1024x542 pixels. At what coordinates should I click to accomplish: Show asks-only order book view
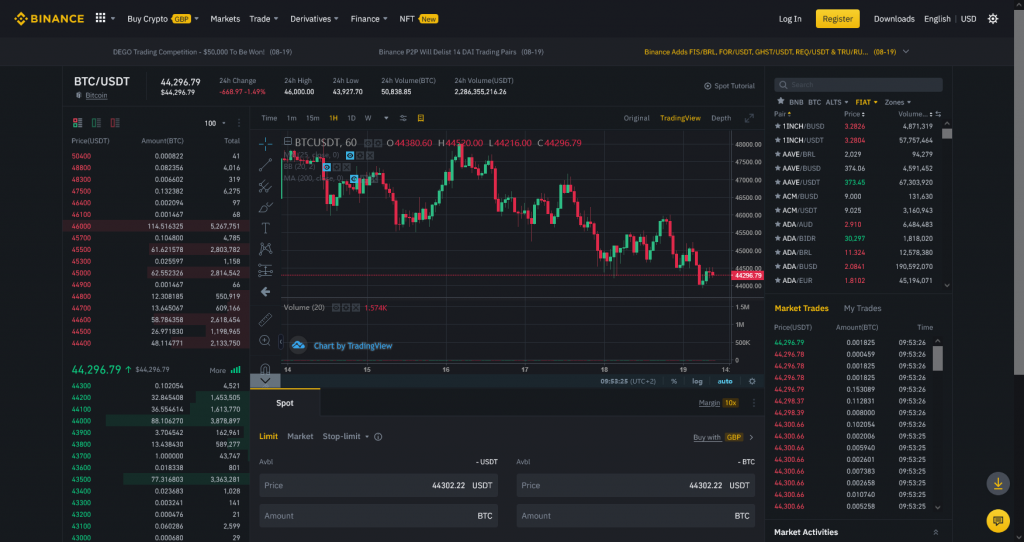pos(115,123)
